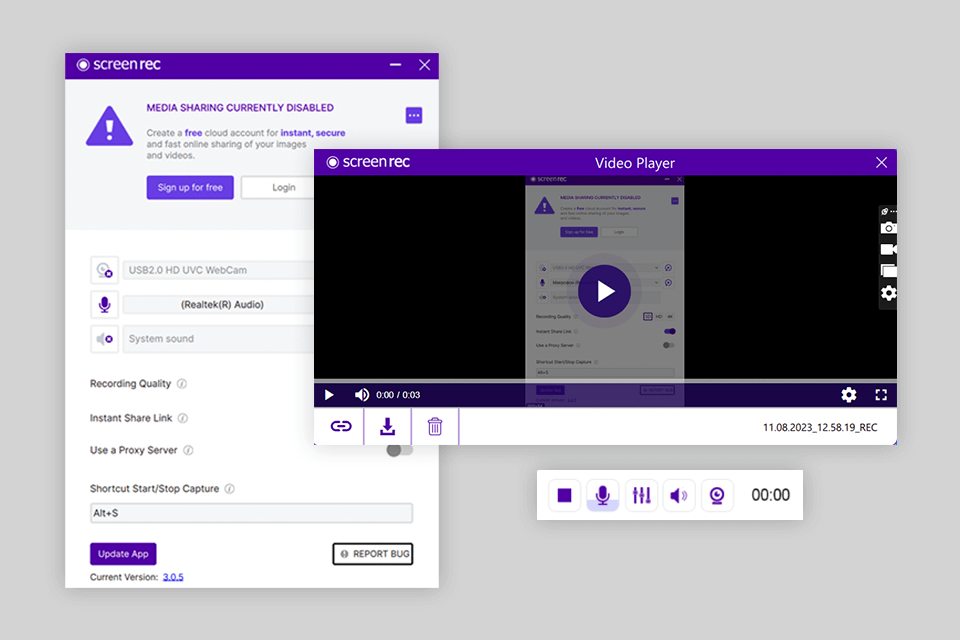Toggle webcam in the recording toolbar
Image resolution: width=960 pixels, height=640 pixels.
[717, 495]
